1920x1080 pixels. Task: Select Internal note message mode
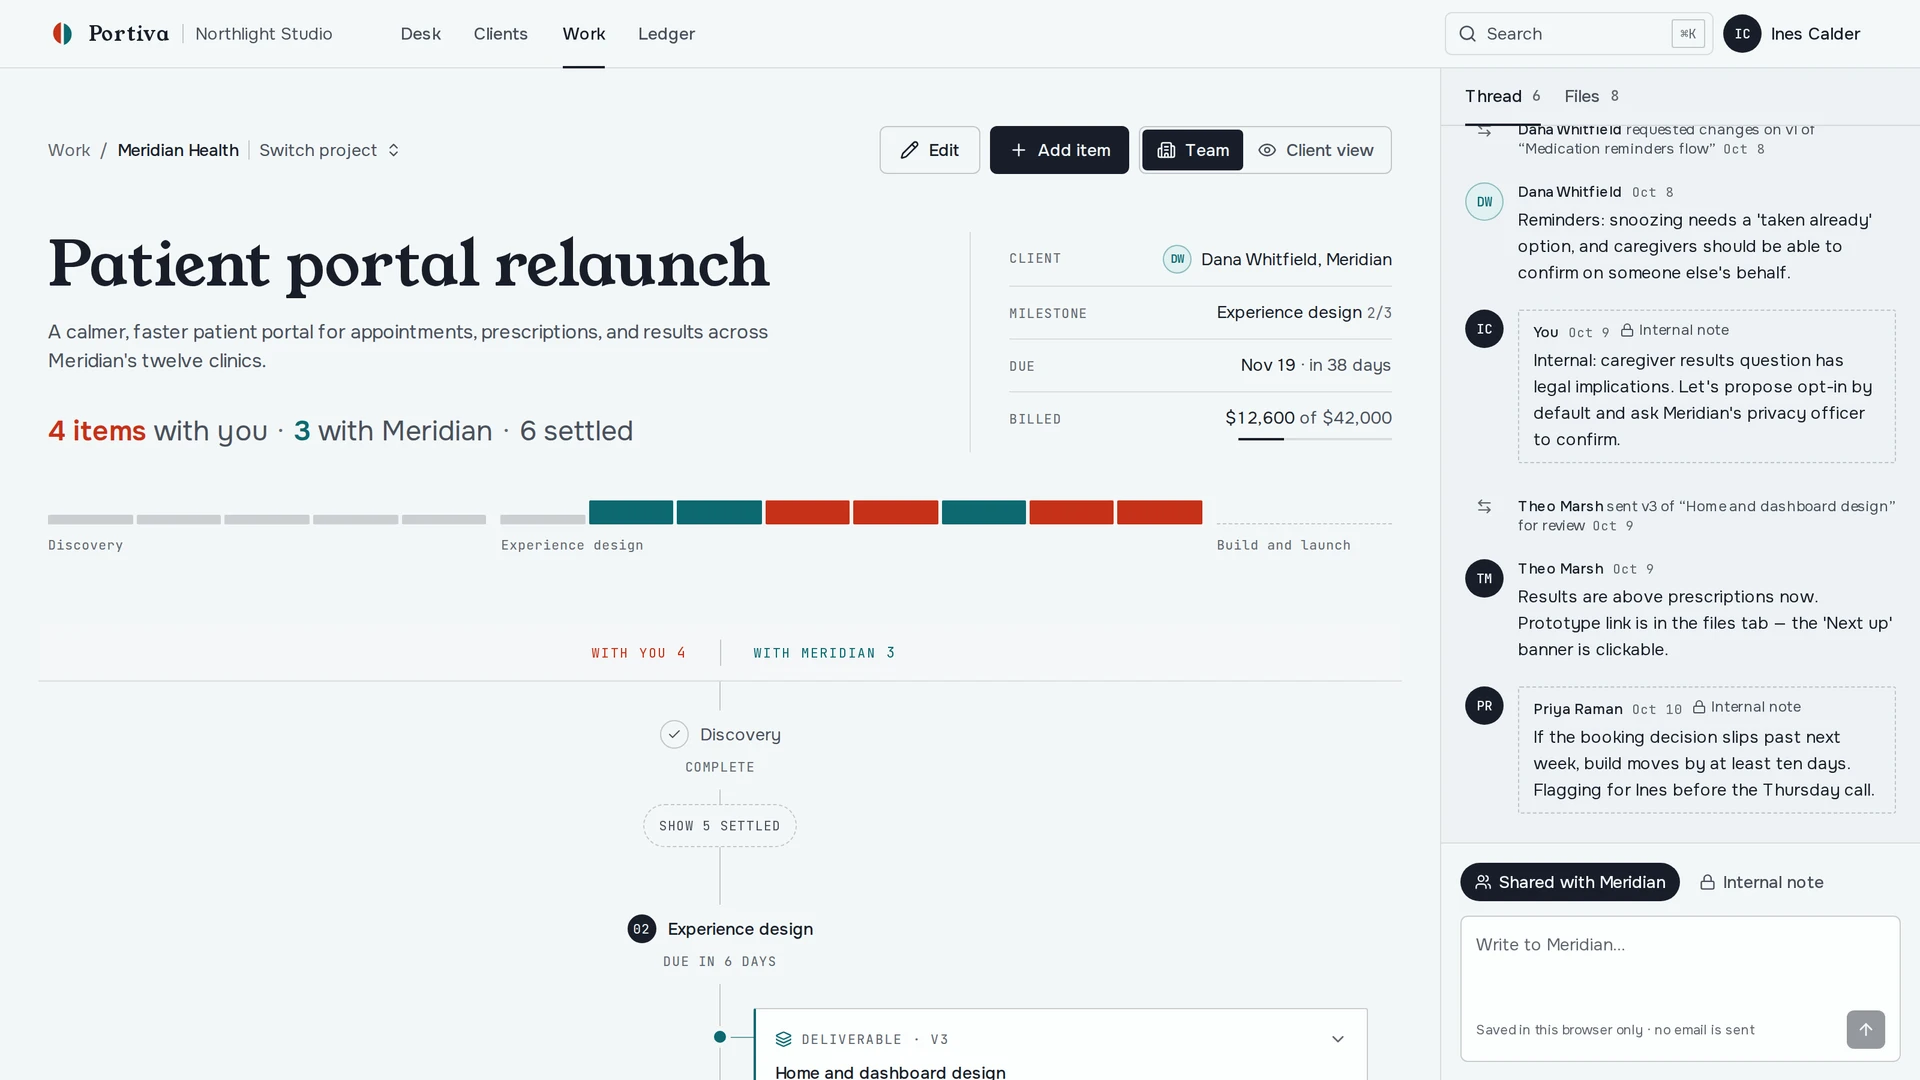[1761, 882]
